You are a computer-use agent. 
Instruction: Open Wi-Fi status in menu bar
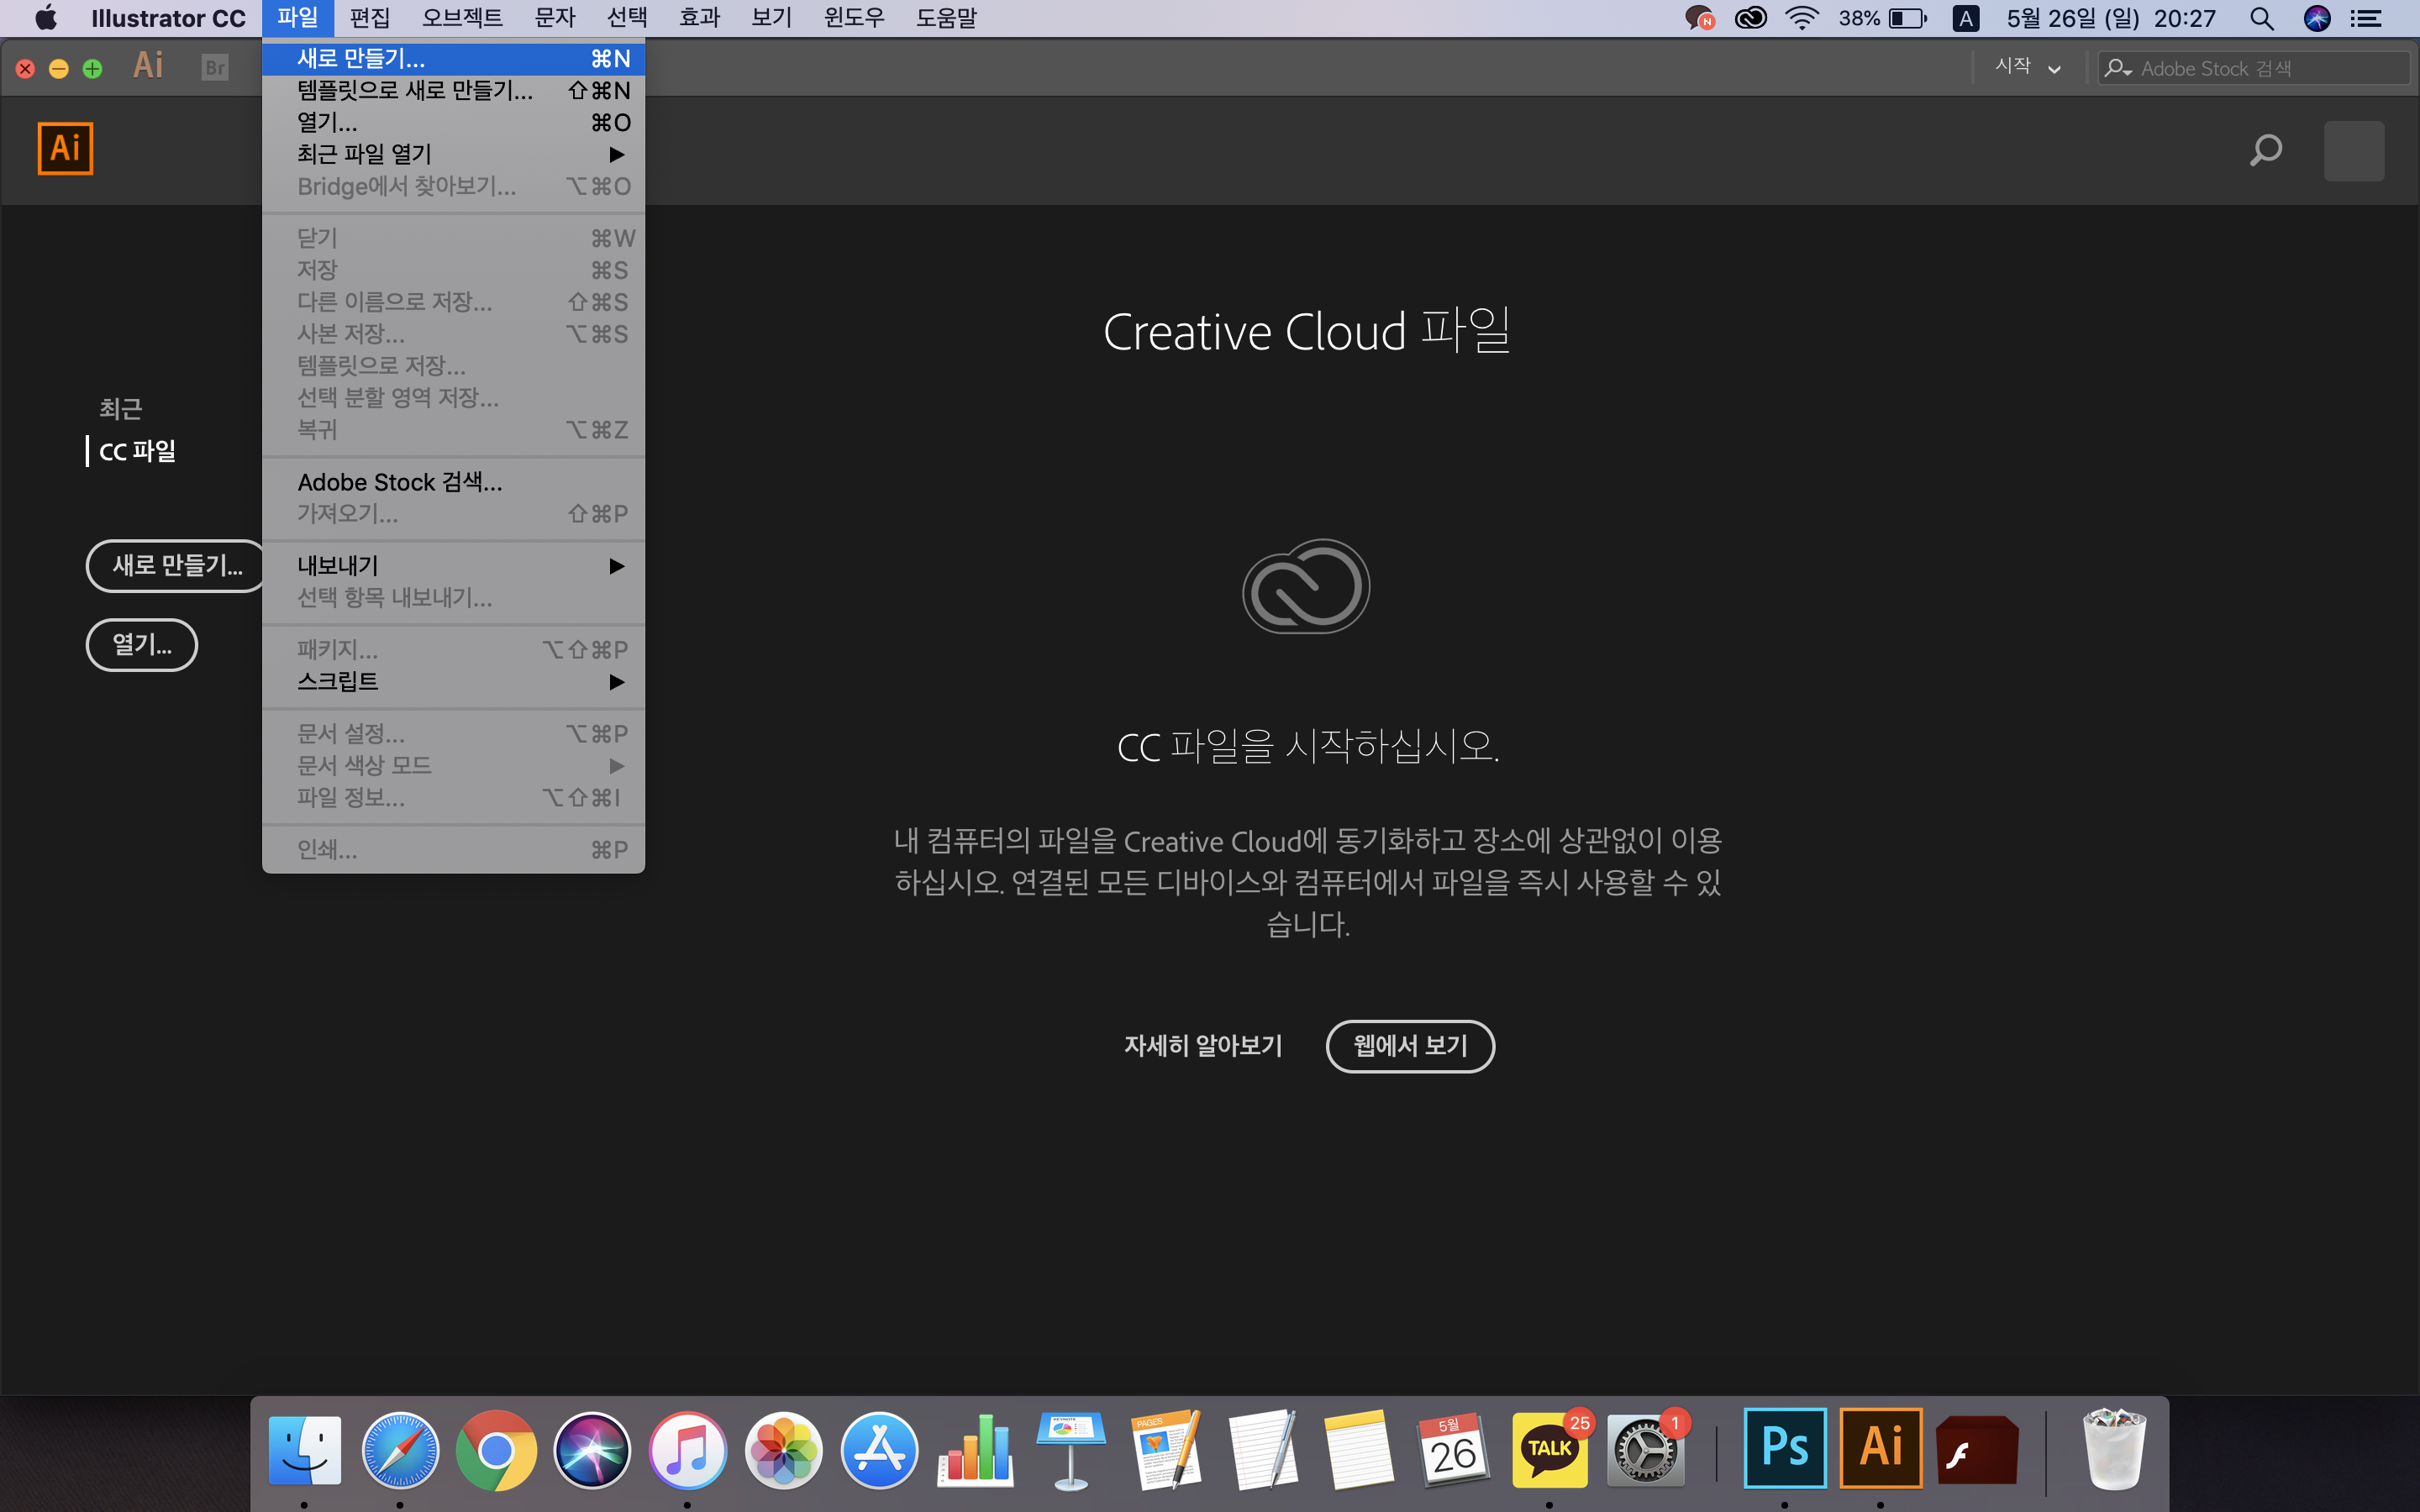click(x=1801, y=18)
